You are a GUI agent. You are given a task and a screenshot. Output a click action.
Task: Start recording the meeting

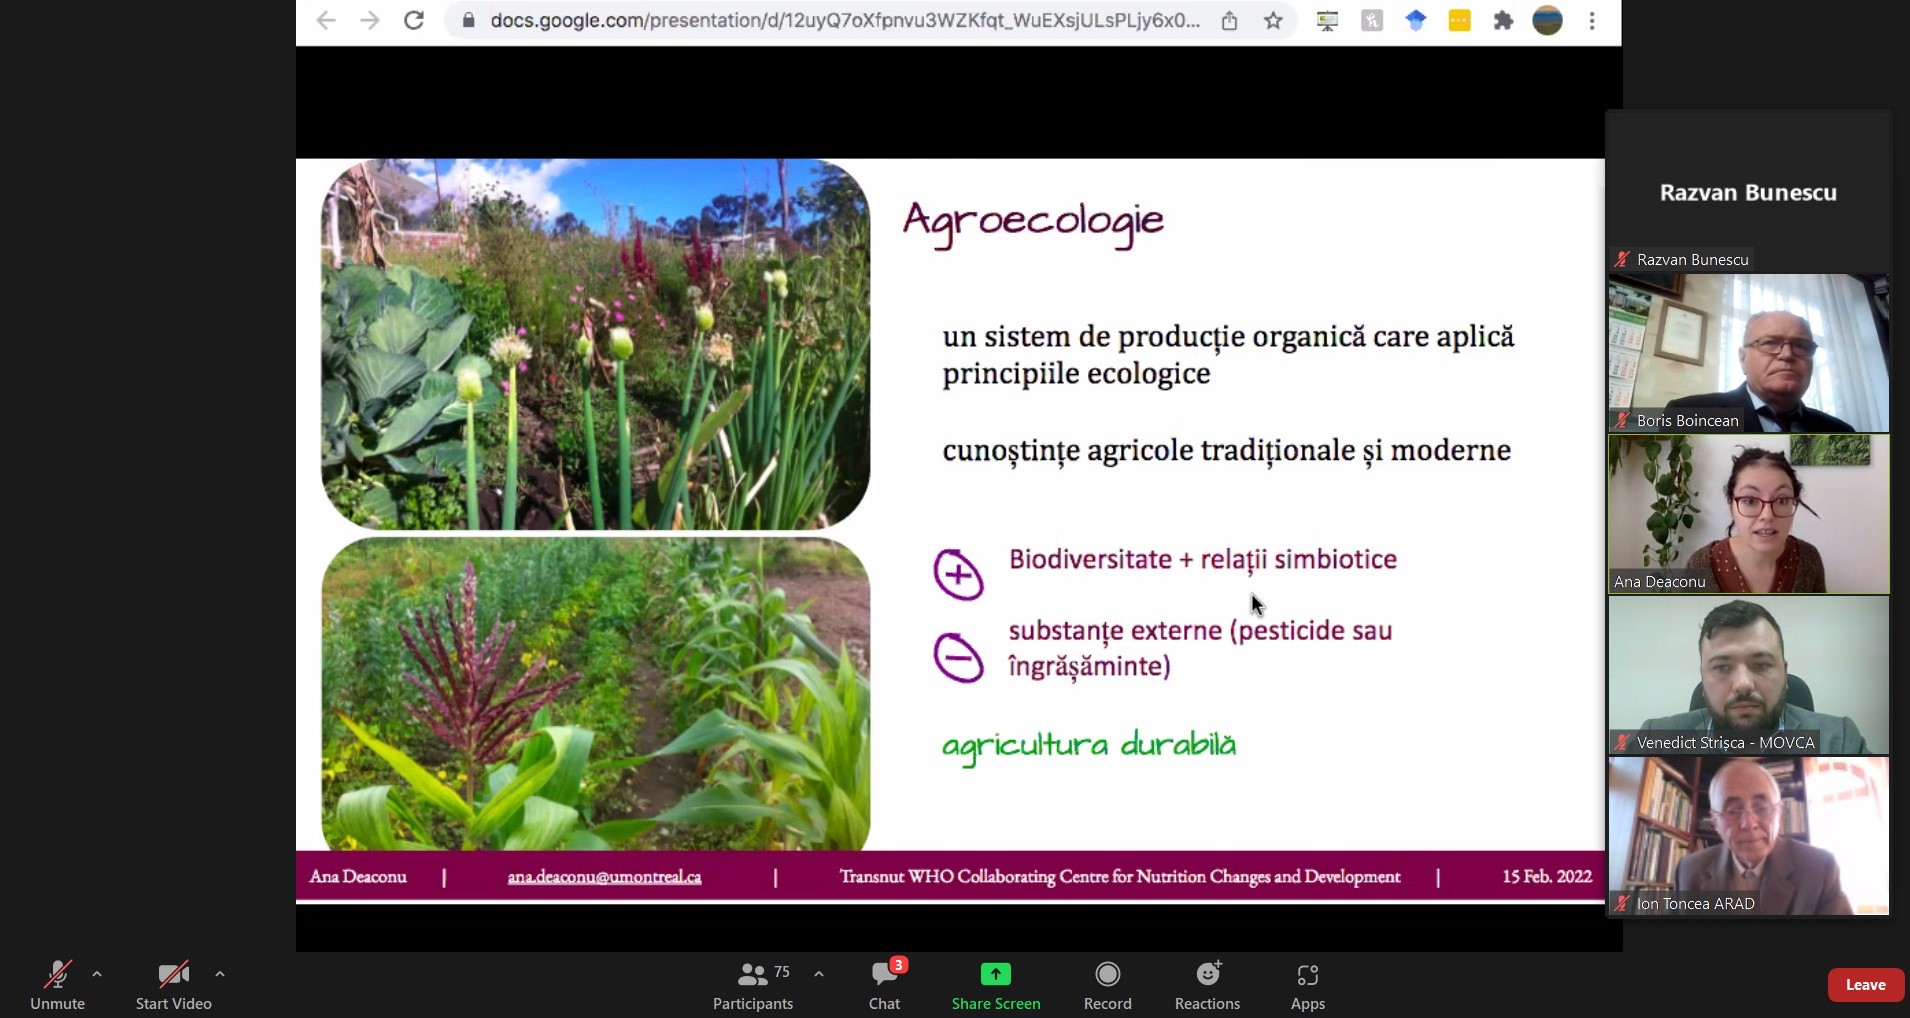(1106, 984)
